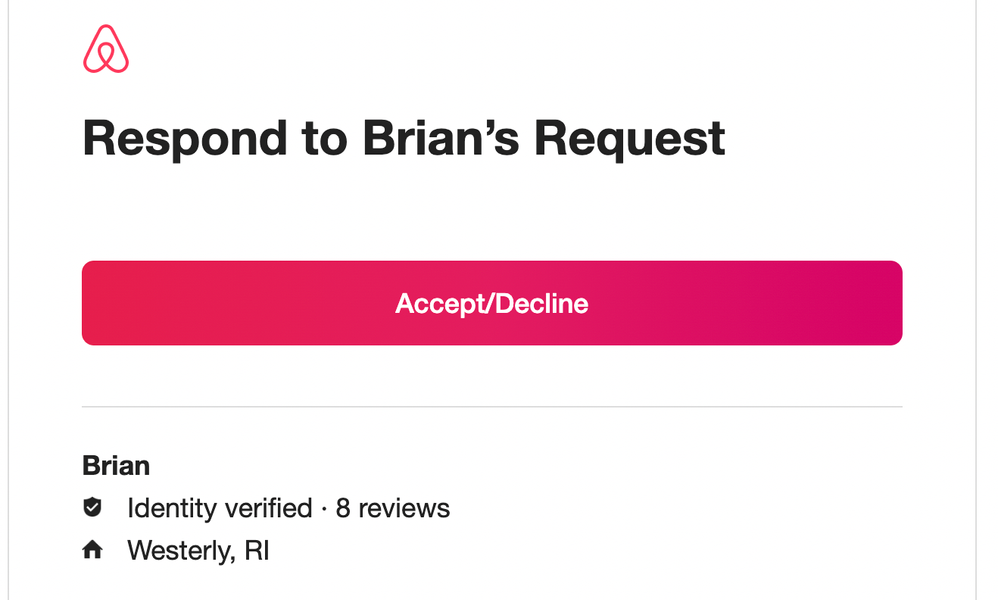Click the word Westerly
The width and height of the screenshot is (998, 600).
tap(180, 550)
